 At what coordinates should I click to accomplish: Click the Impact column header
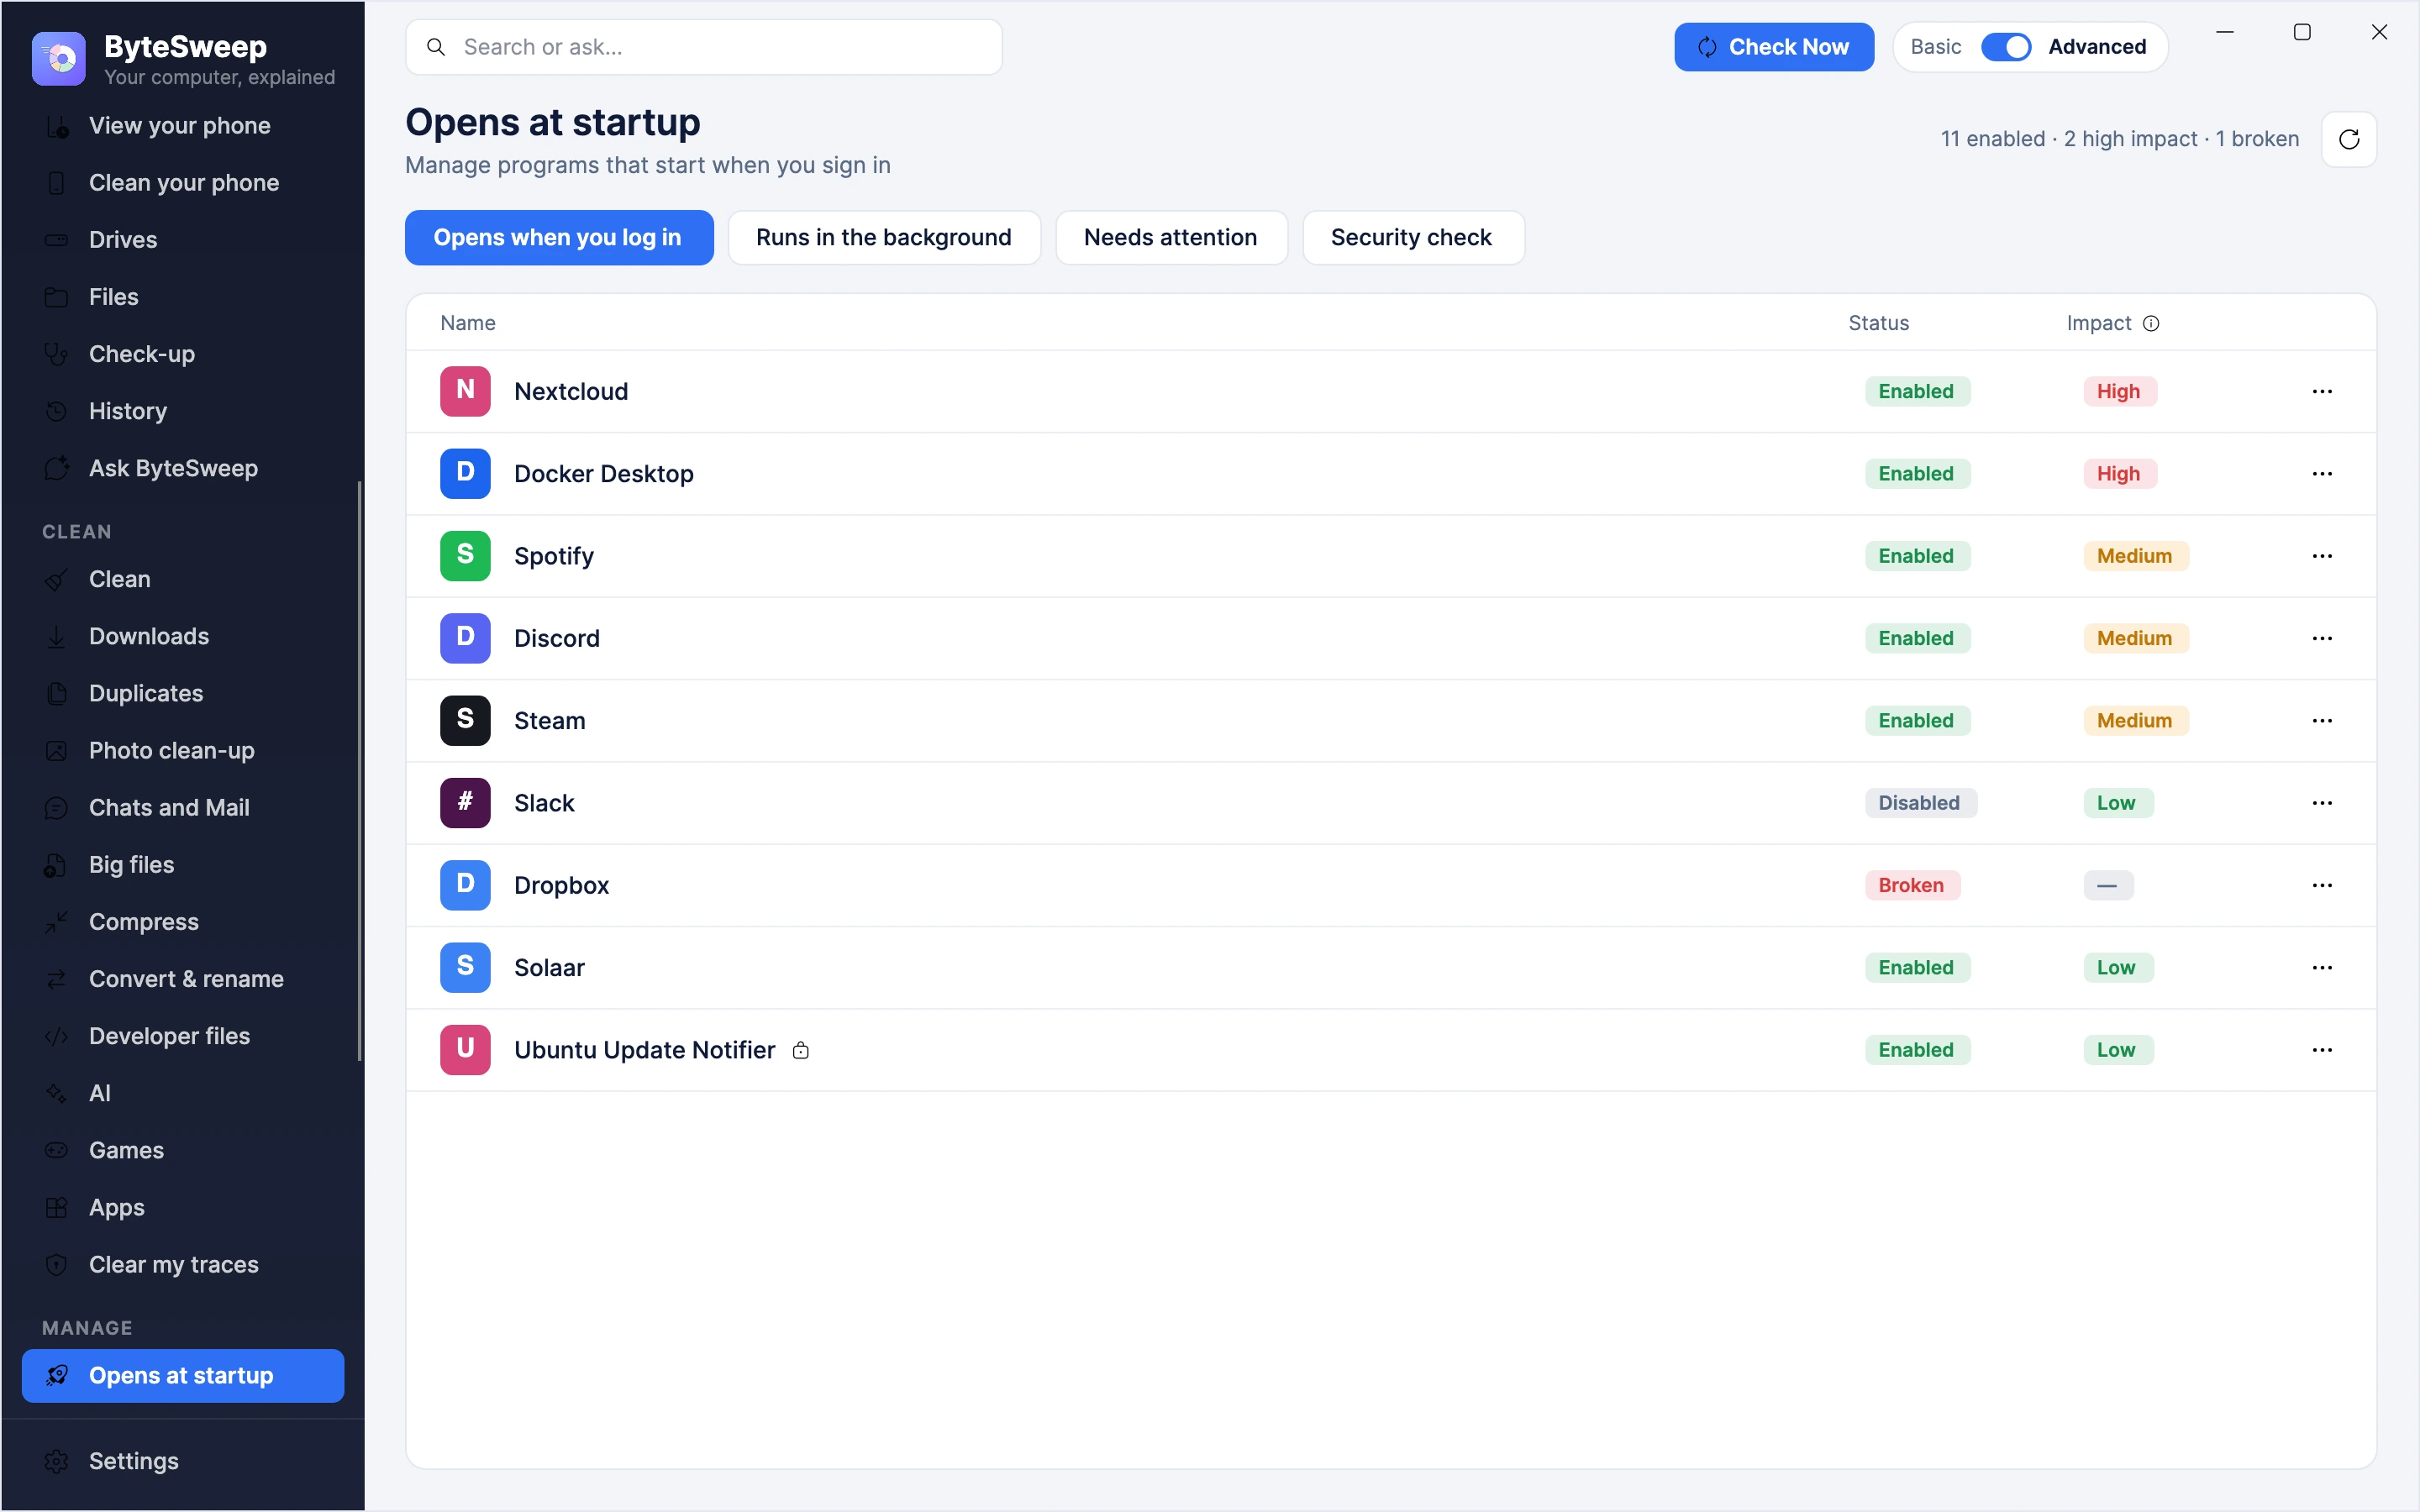point(2098,323)
